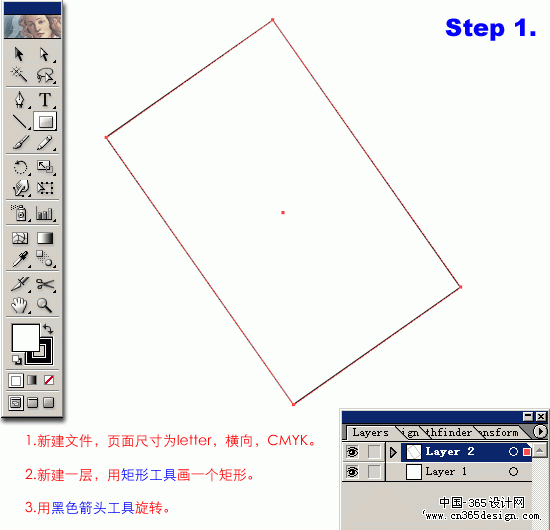Image resolution: width=550 pixels, height=530 pixels.
Task: Select the Scissors tool
Action: (x=45, y=284)
